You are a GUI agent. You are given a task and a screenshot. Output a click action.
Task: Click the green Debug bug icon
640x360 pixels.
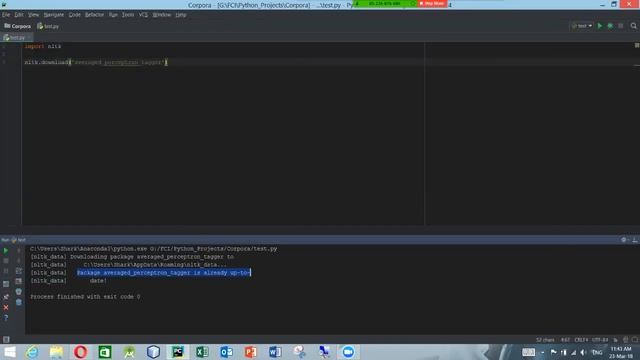pos(610,26)
